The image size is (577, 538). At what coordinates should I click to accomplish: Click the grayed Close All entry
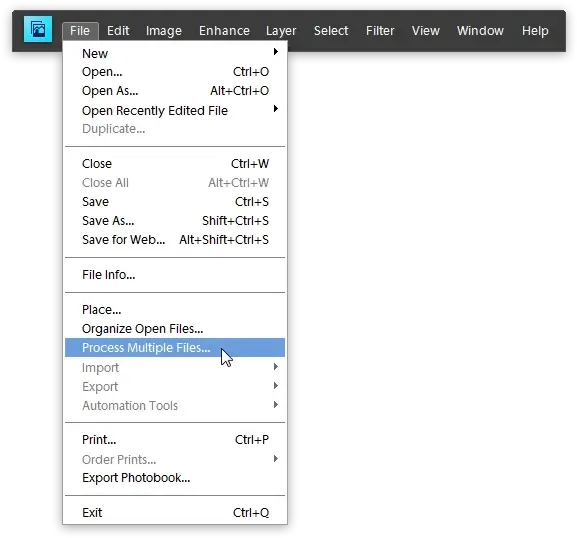[x=175, y=183]
